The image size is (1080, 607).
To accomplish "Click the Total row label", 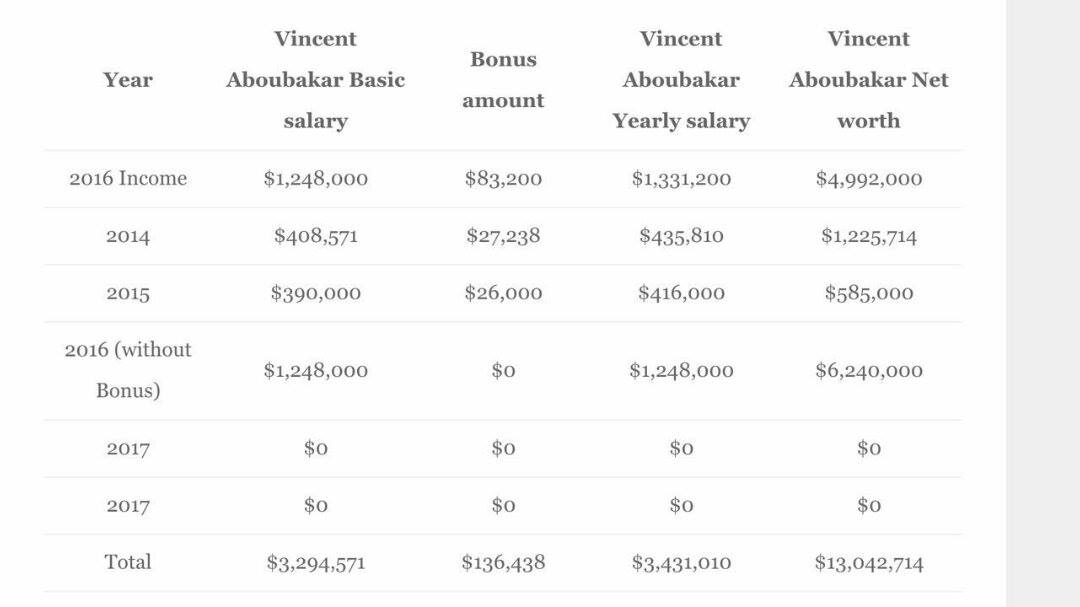I will [x=128, y=562].
